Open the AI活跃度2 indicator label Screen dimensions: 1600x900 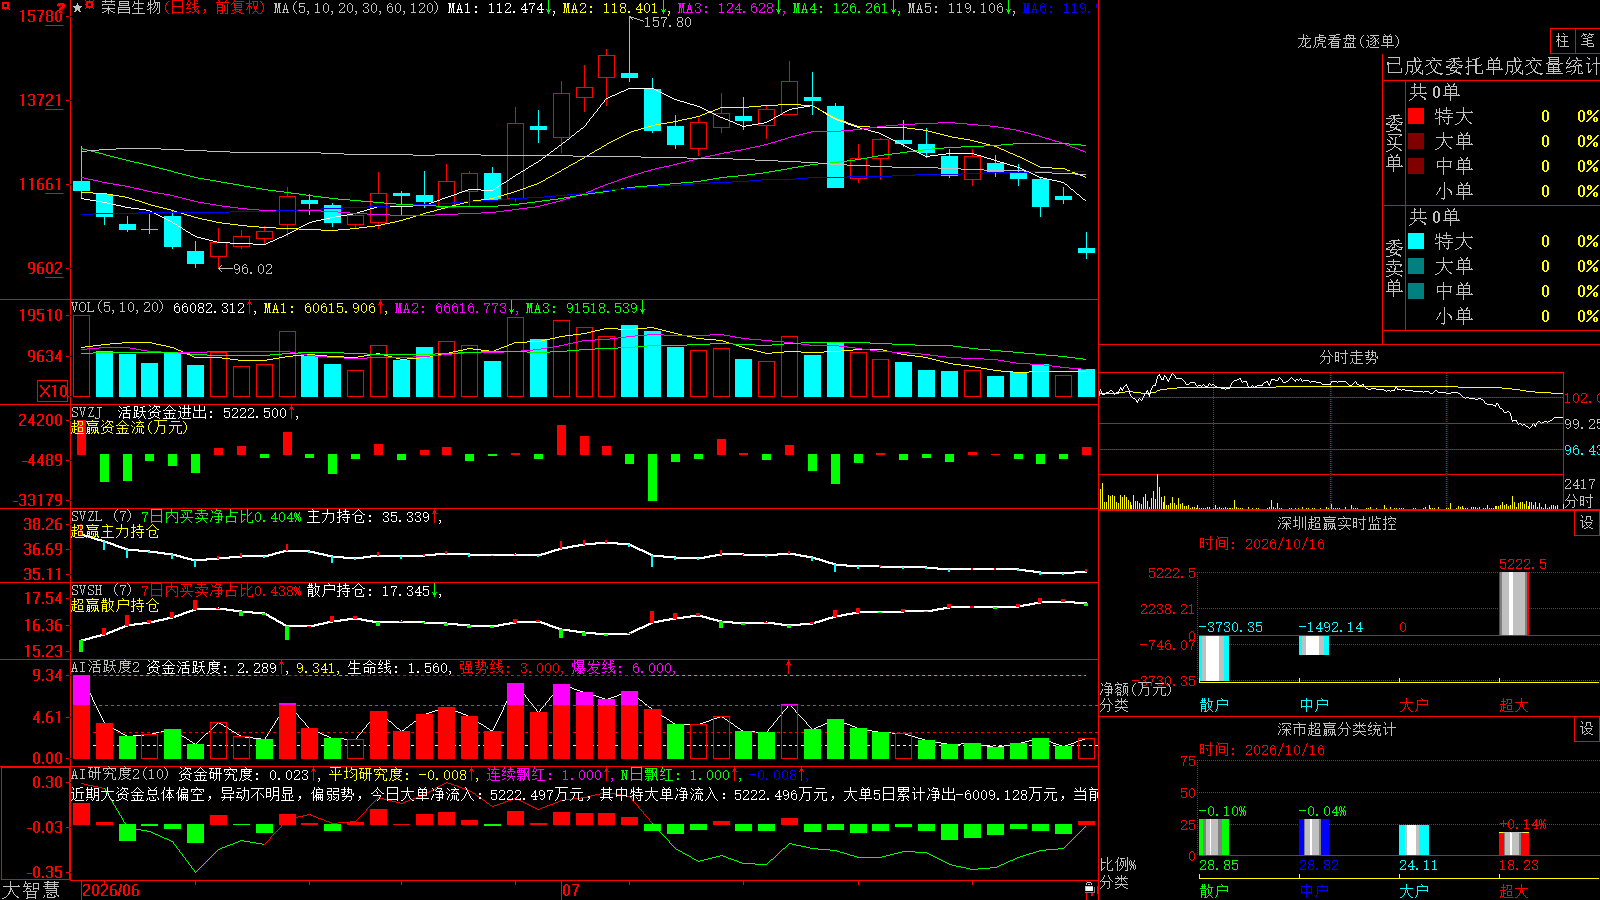(106, 667)
